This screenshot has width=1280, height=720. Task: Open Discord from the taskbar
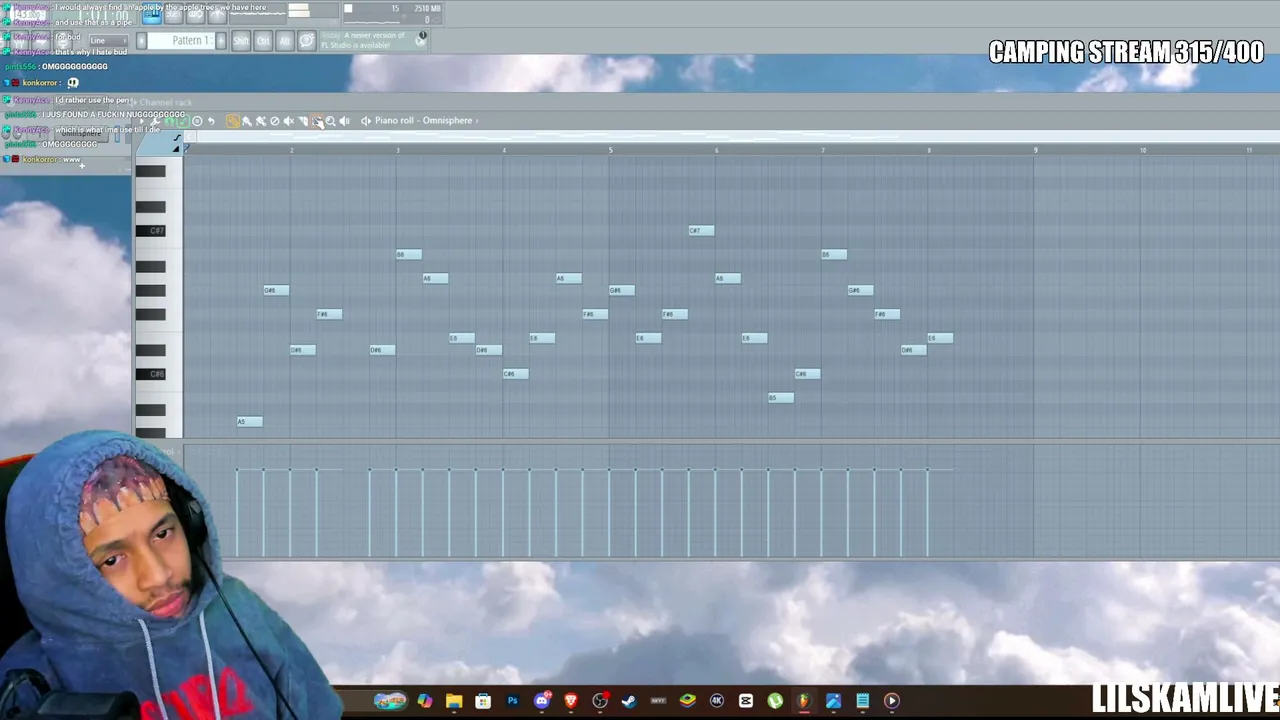tap(541, 701)
